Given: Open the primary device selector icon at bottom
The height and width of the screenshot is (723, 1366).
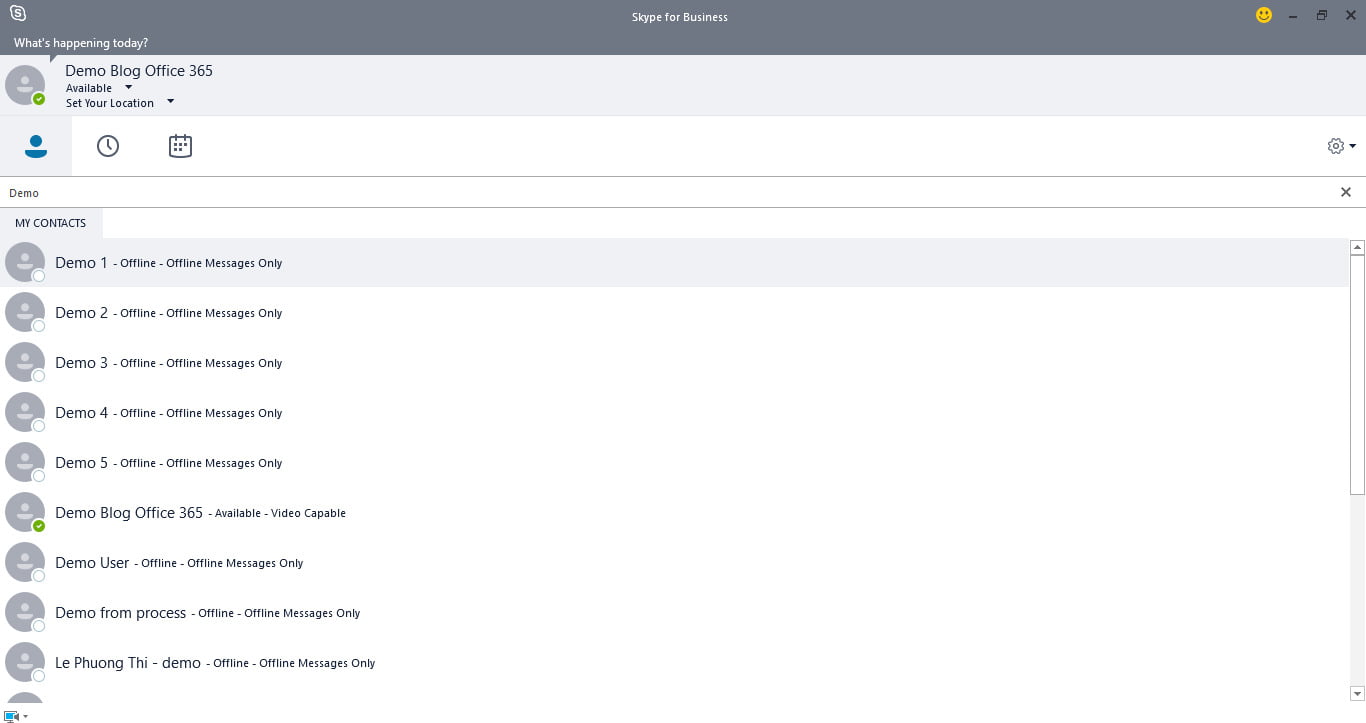Looking at the screenshot, I should [x=12, y=716].
